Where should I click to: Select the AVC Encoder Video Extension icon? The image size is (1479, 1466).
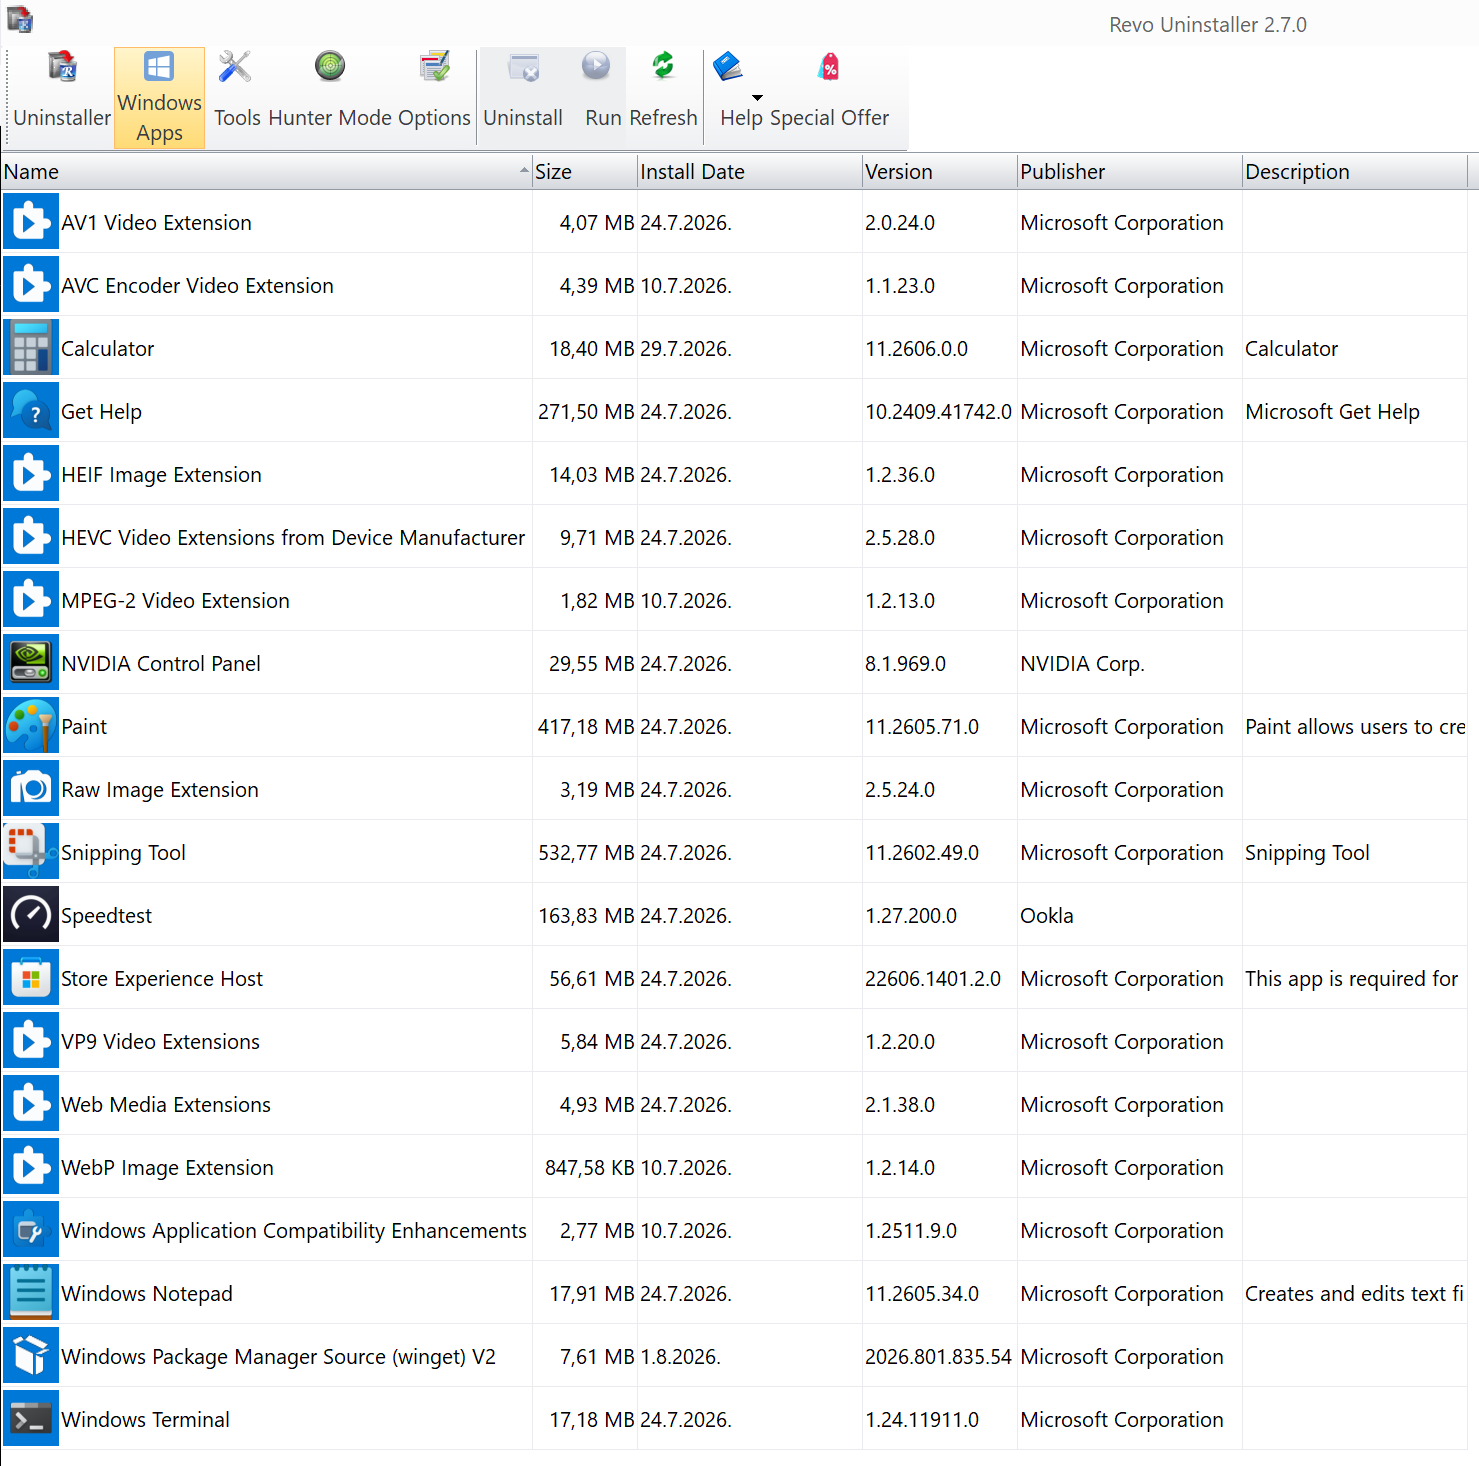(31, 285)
